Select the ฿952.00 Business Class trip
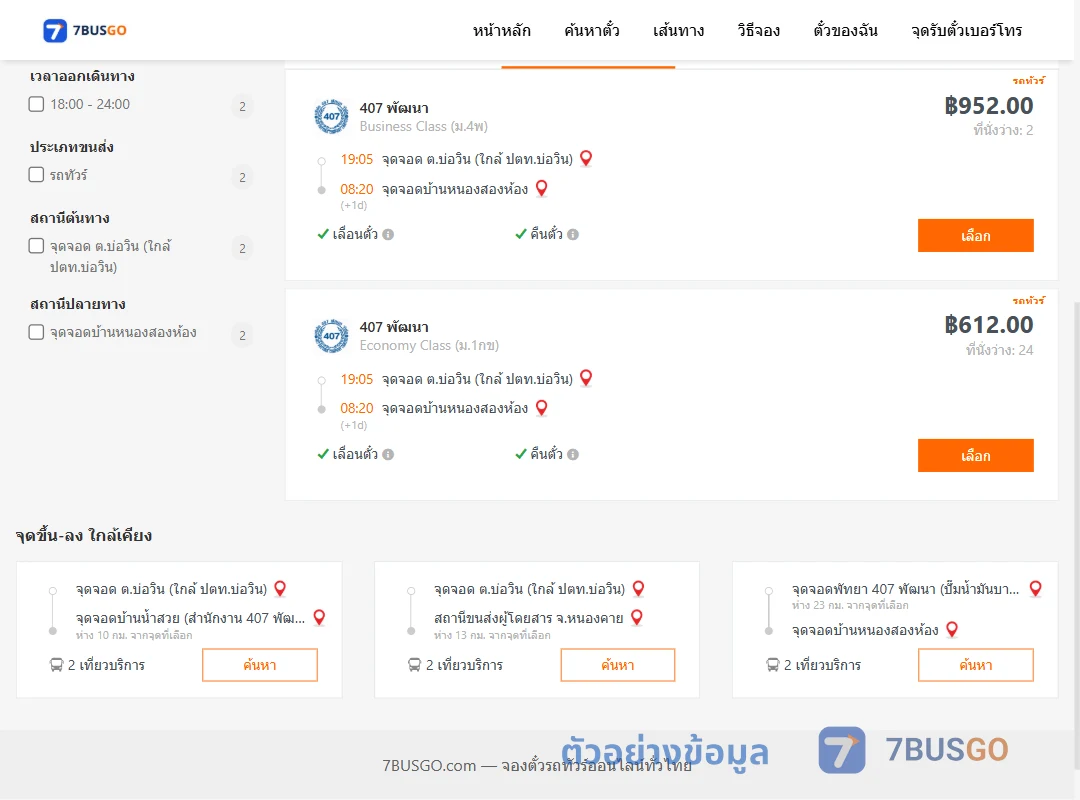 (x=975, y=236)
